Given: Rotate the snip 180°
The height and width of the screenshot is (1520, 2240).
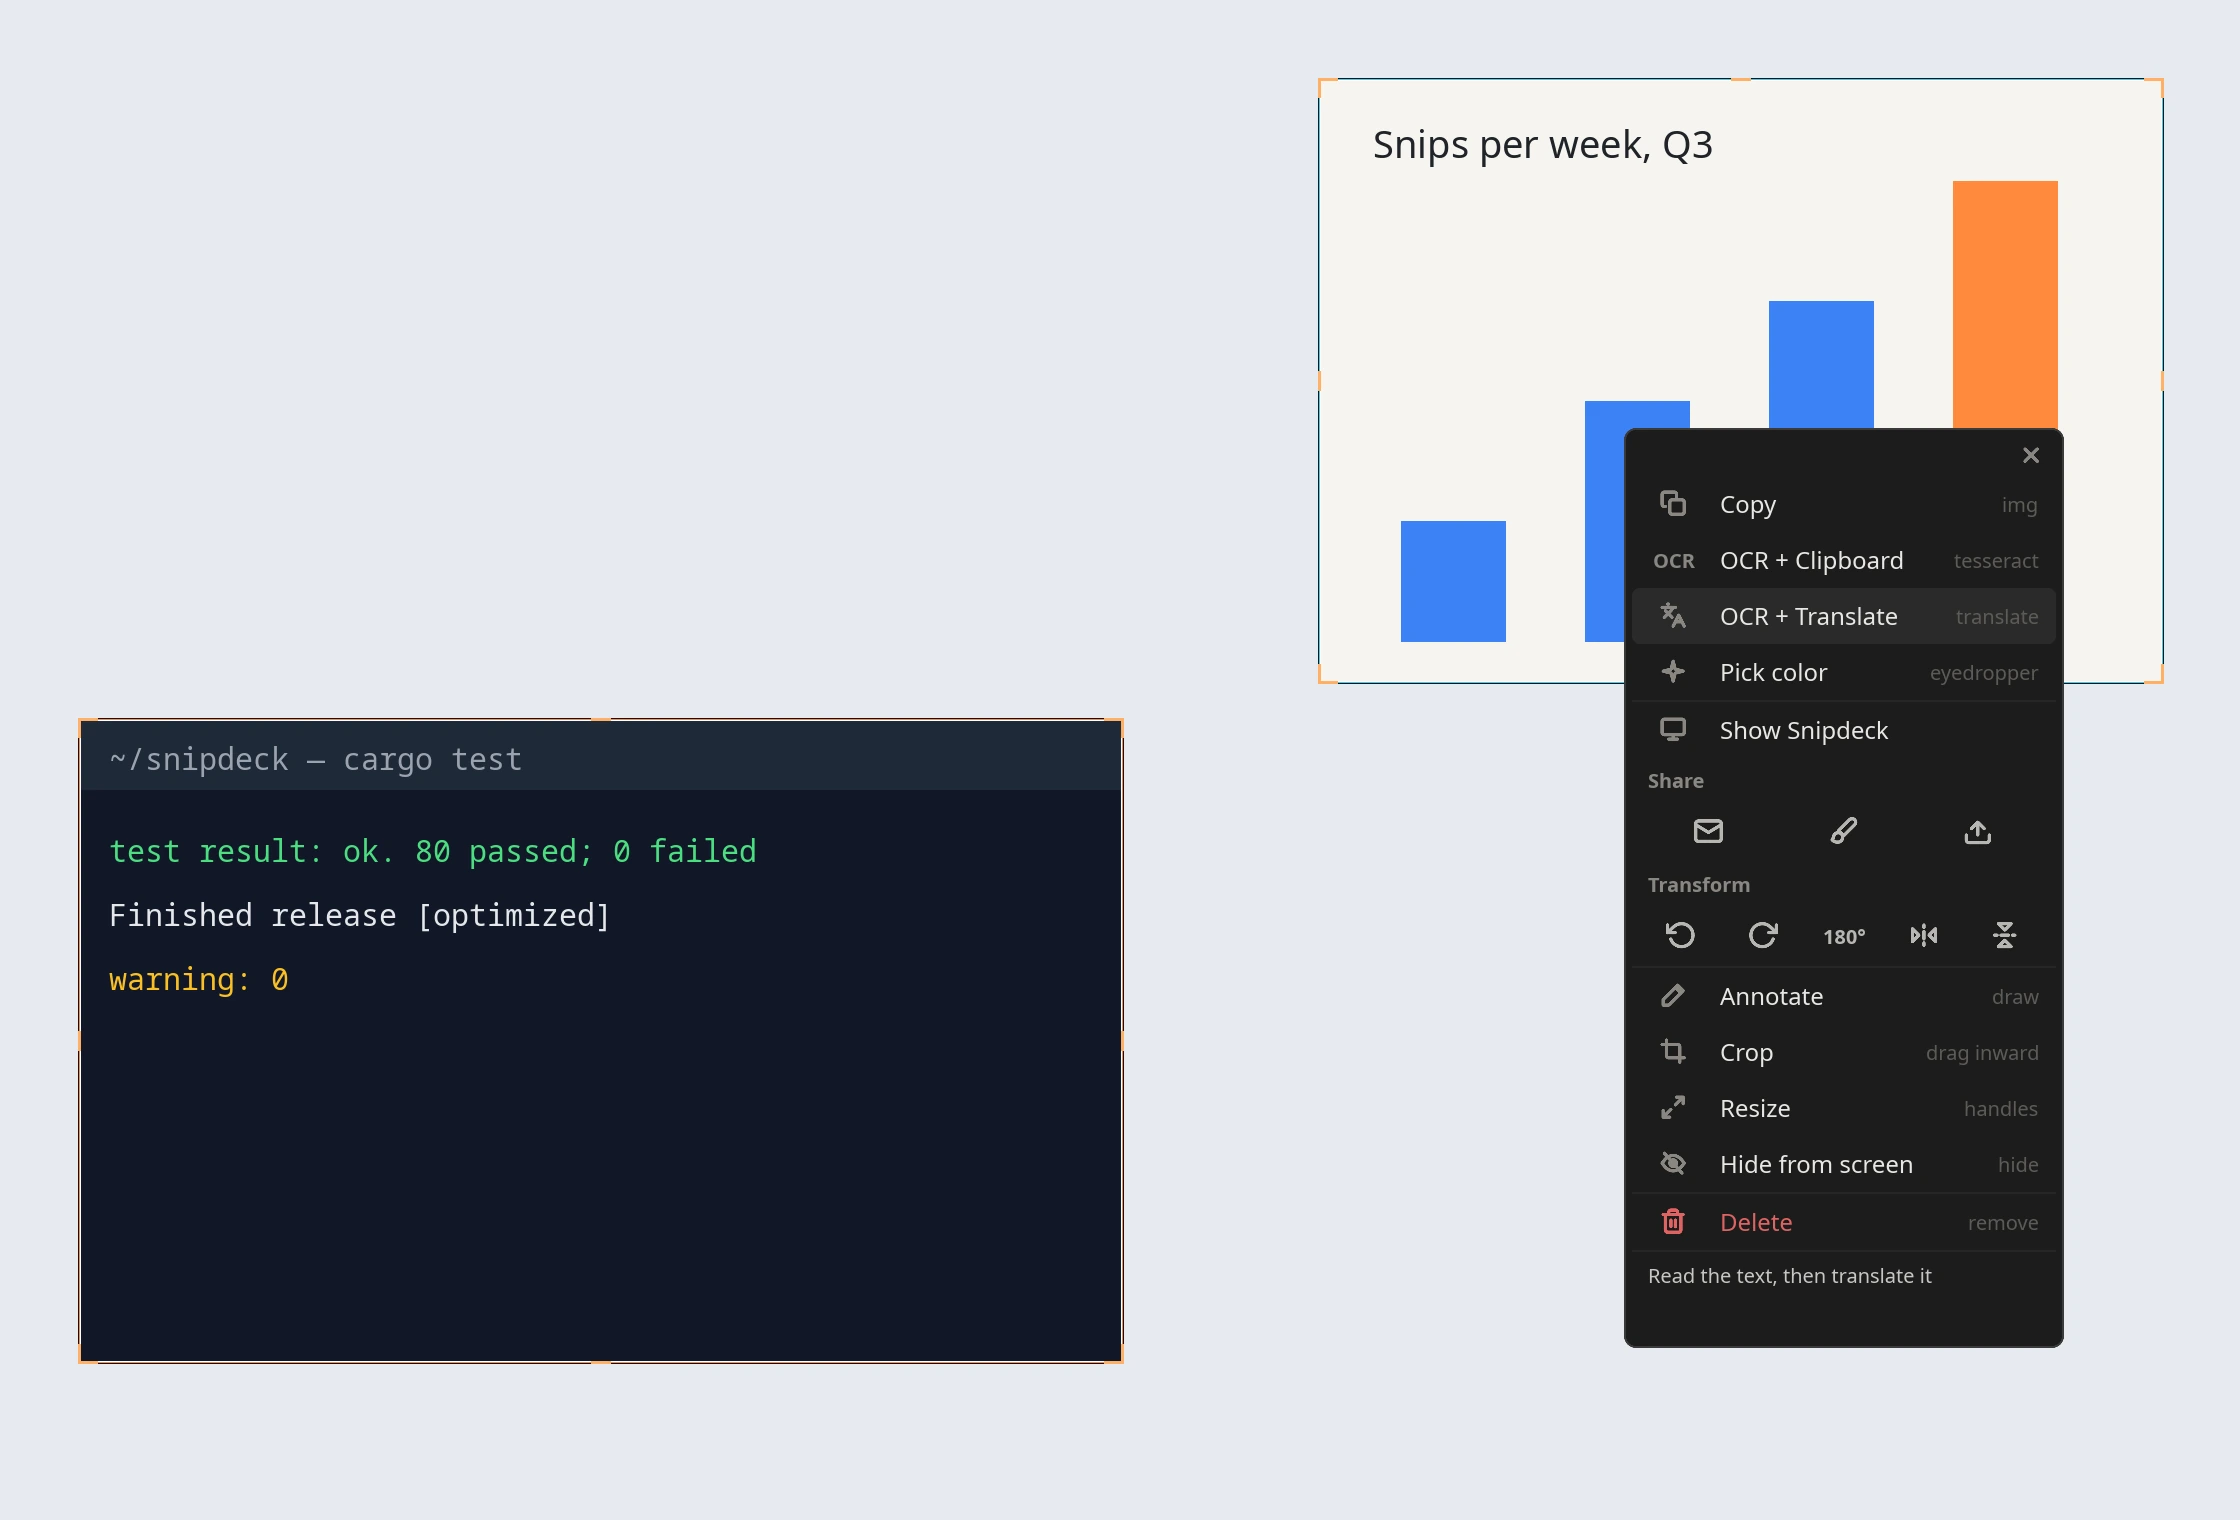Looking at the screenshot, I should (1844, 937).
